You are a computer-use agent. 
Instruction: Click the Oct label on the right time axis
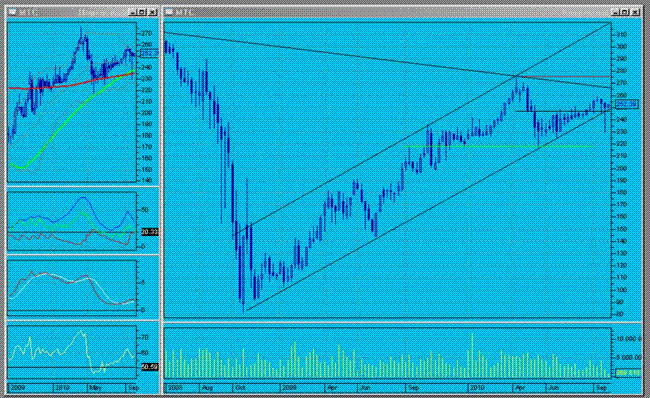(x=240, y=388)
